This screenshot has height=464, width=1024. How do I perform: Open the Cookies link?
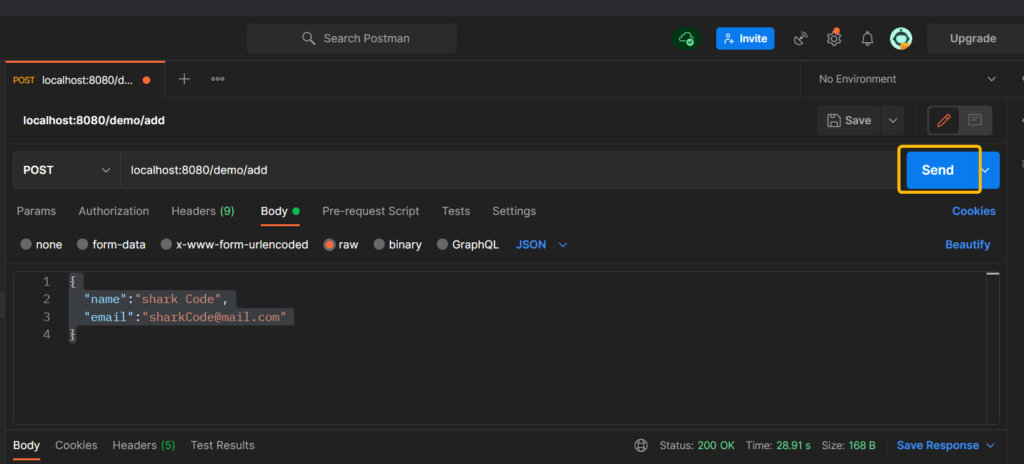pyautogui.click(x=974, y=211)
